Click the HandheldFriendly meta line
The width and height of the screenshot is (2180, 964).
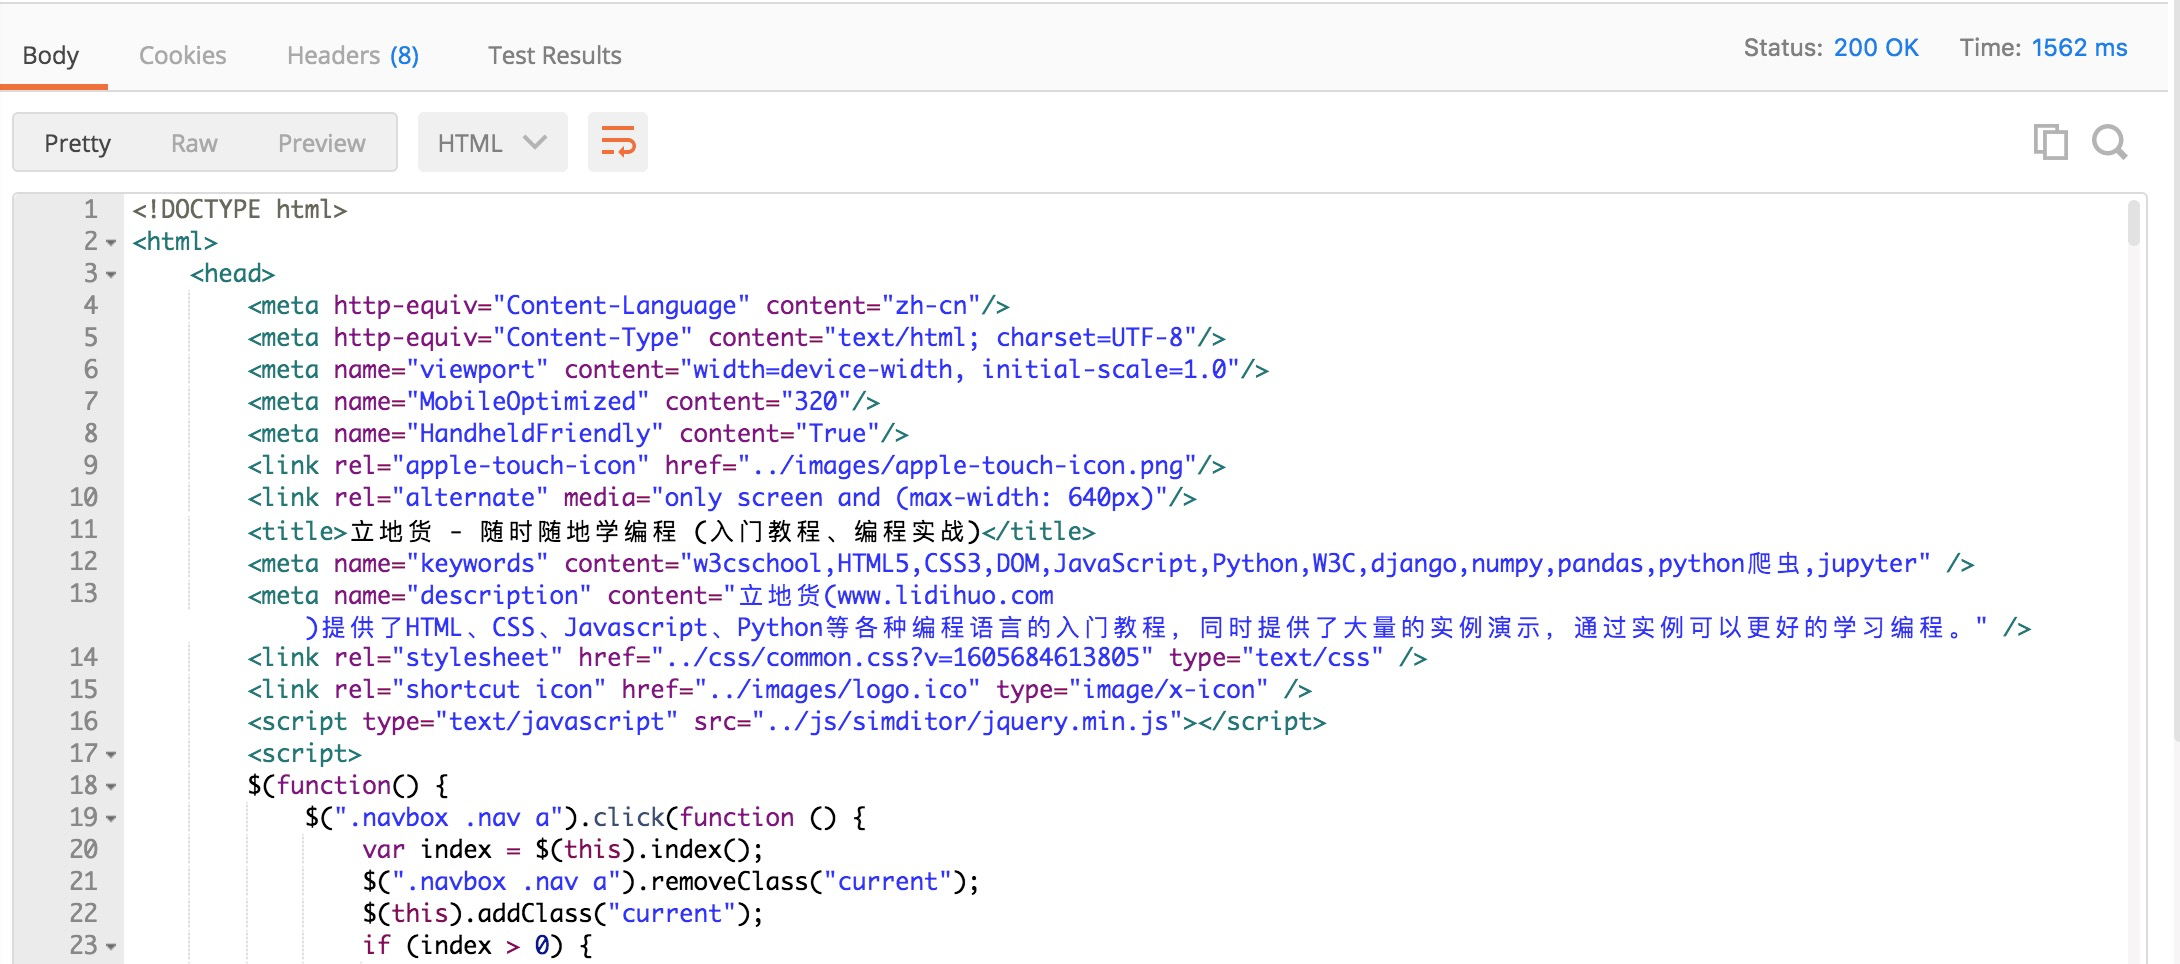578,433
